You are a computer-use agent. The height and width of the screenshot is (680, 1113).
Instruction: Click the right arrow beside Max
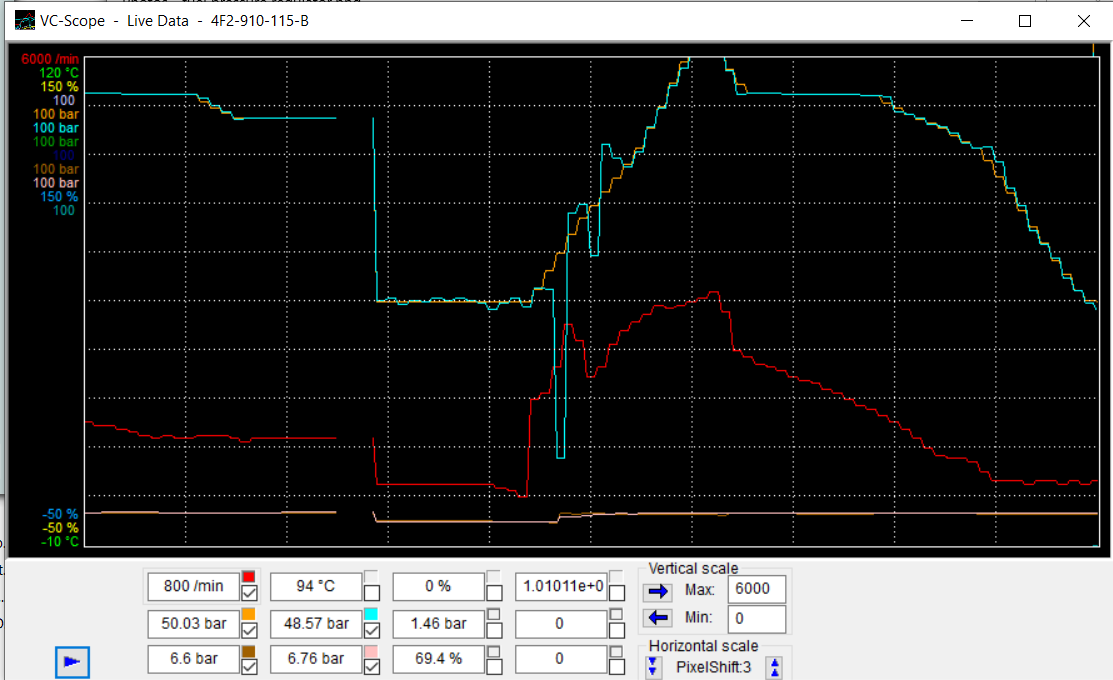[658, 590]
